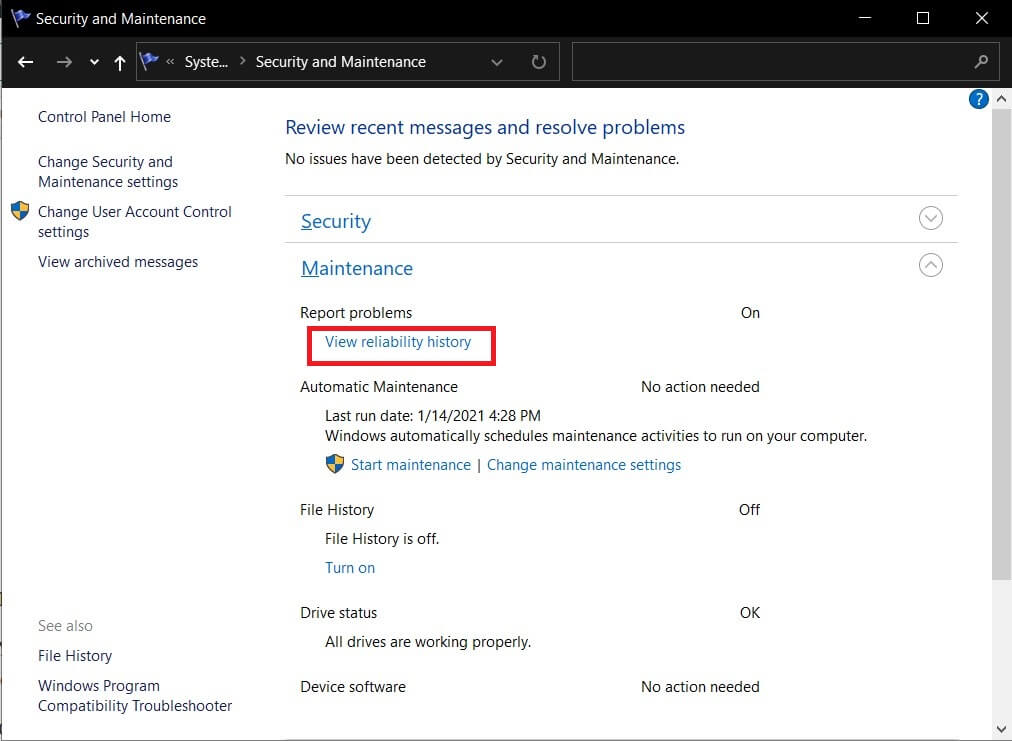The width and height of the screenshot is (1012, 741).
Task: Click the Forward navigation arrow
Action: [x=64, y=62]
